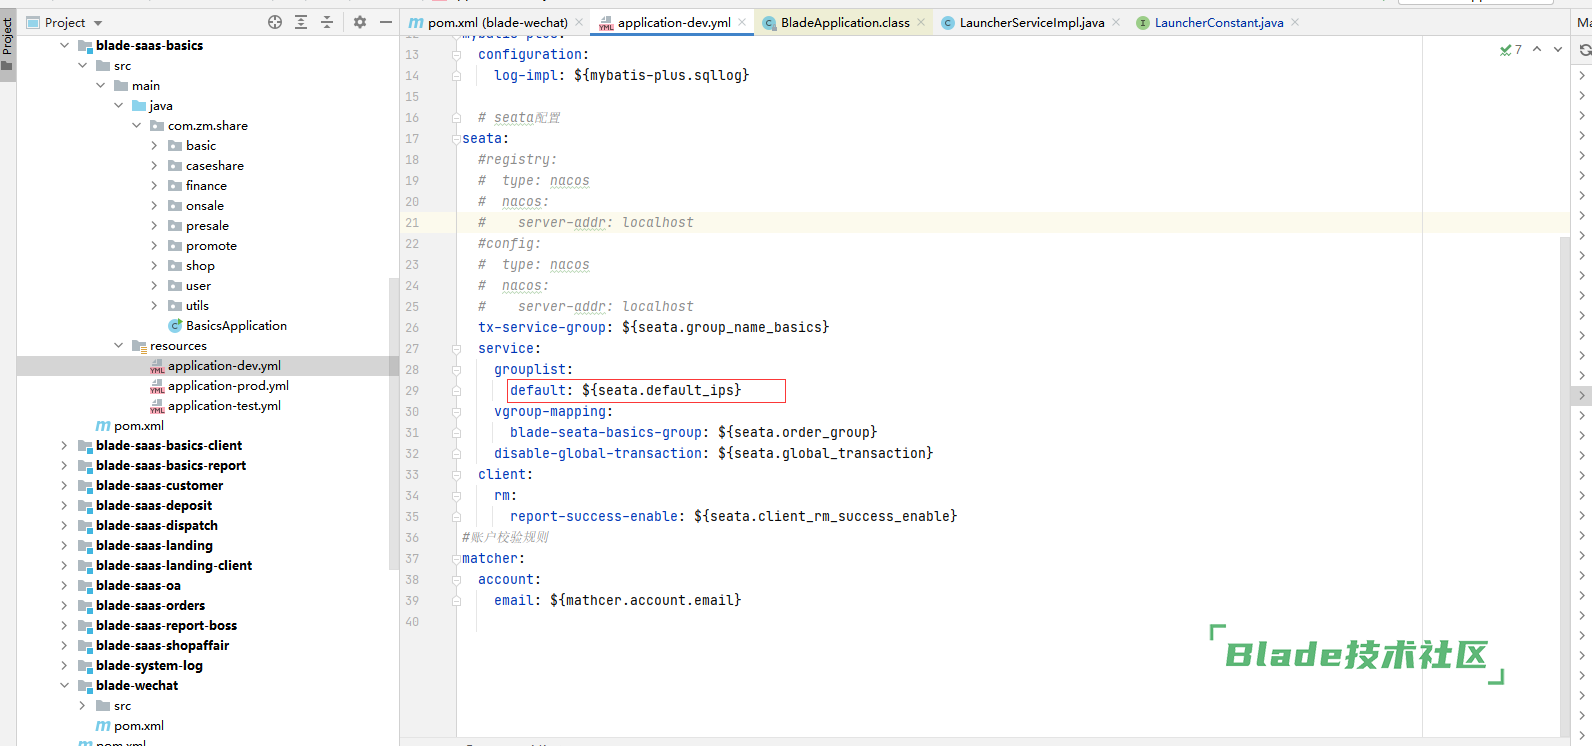Expand the finance package
This screenshot has height=746, width=1592.
[155, 185]
